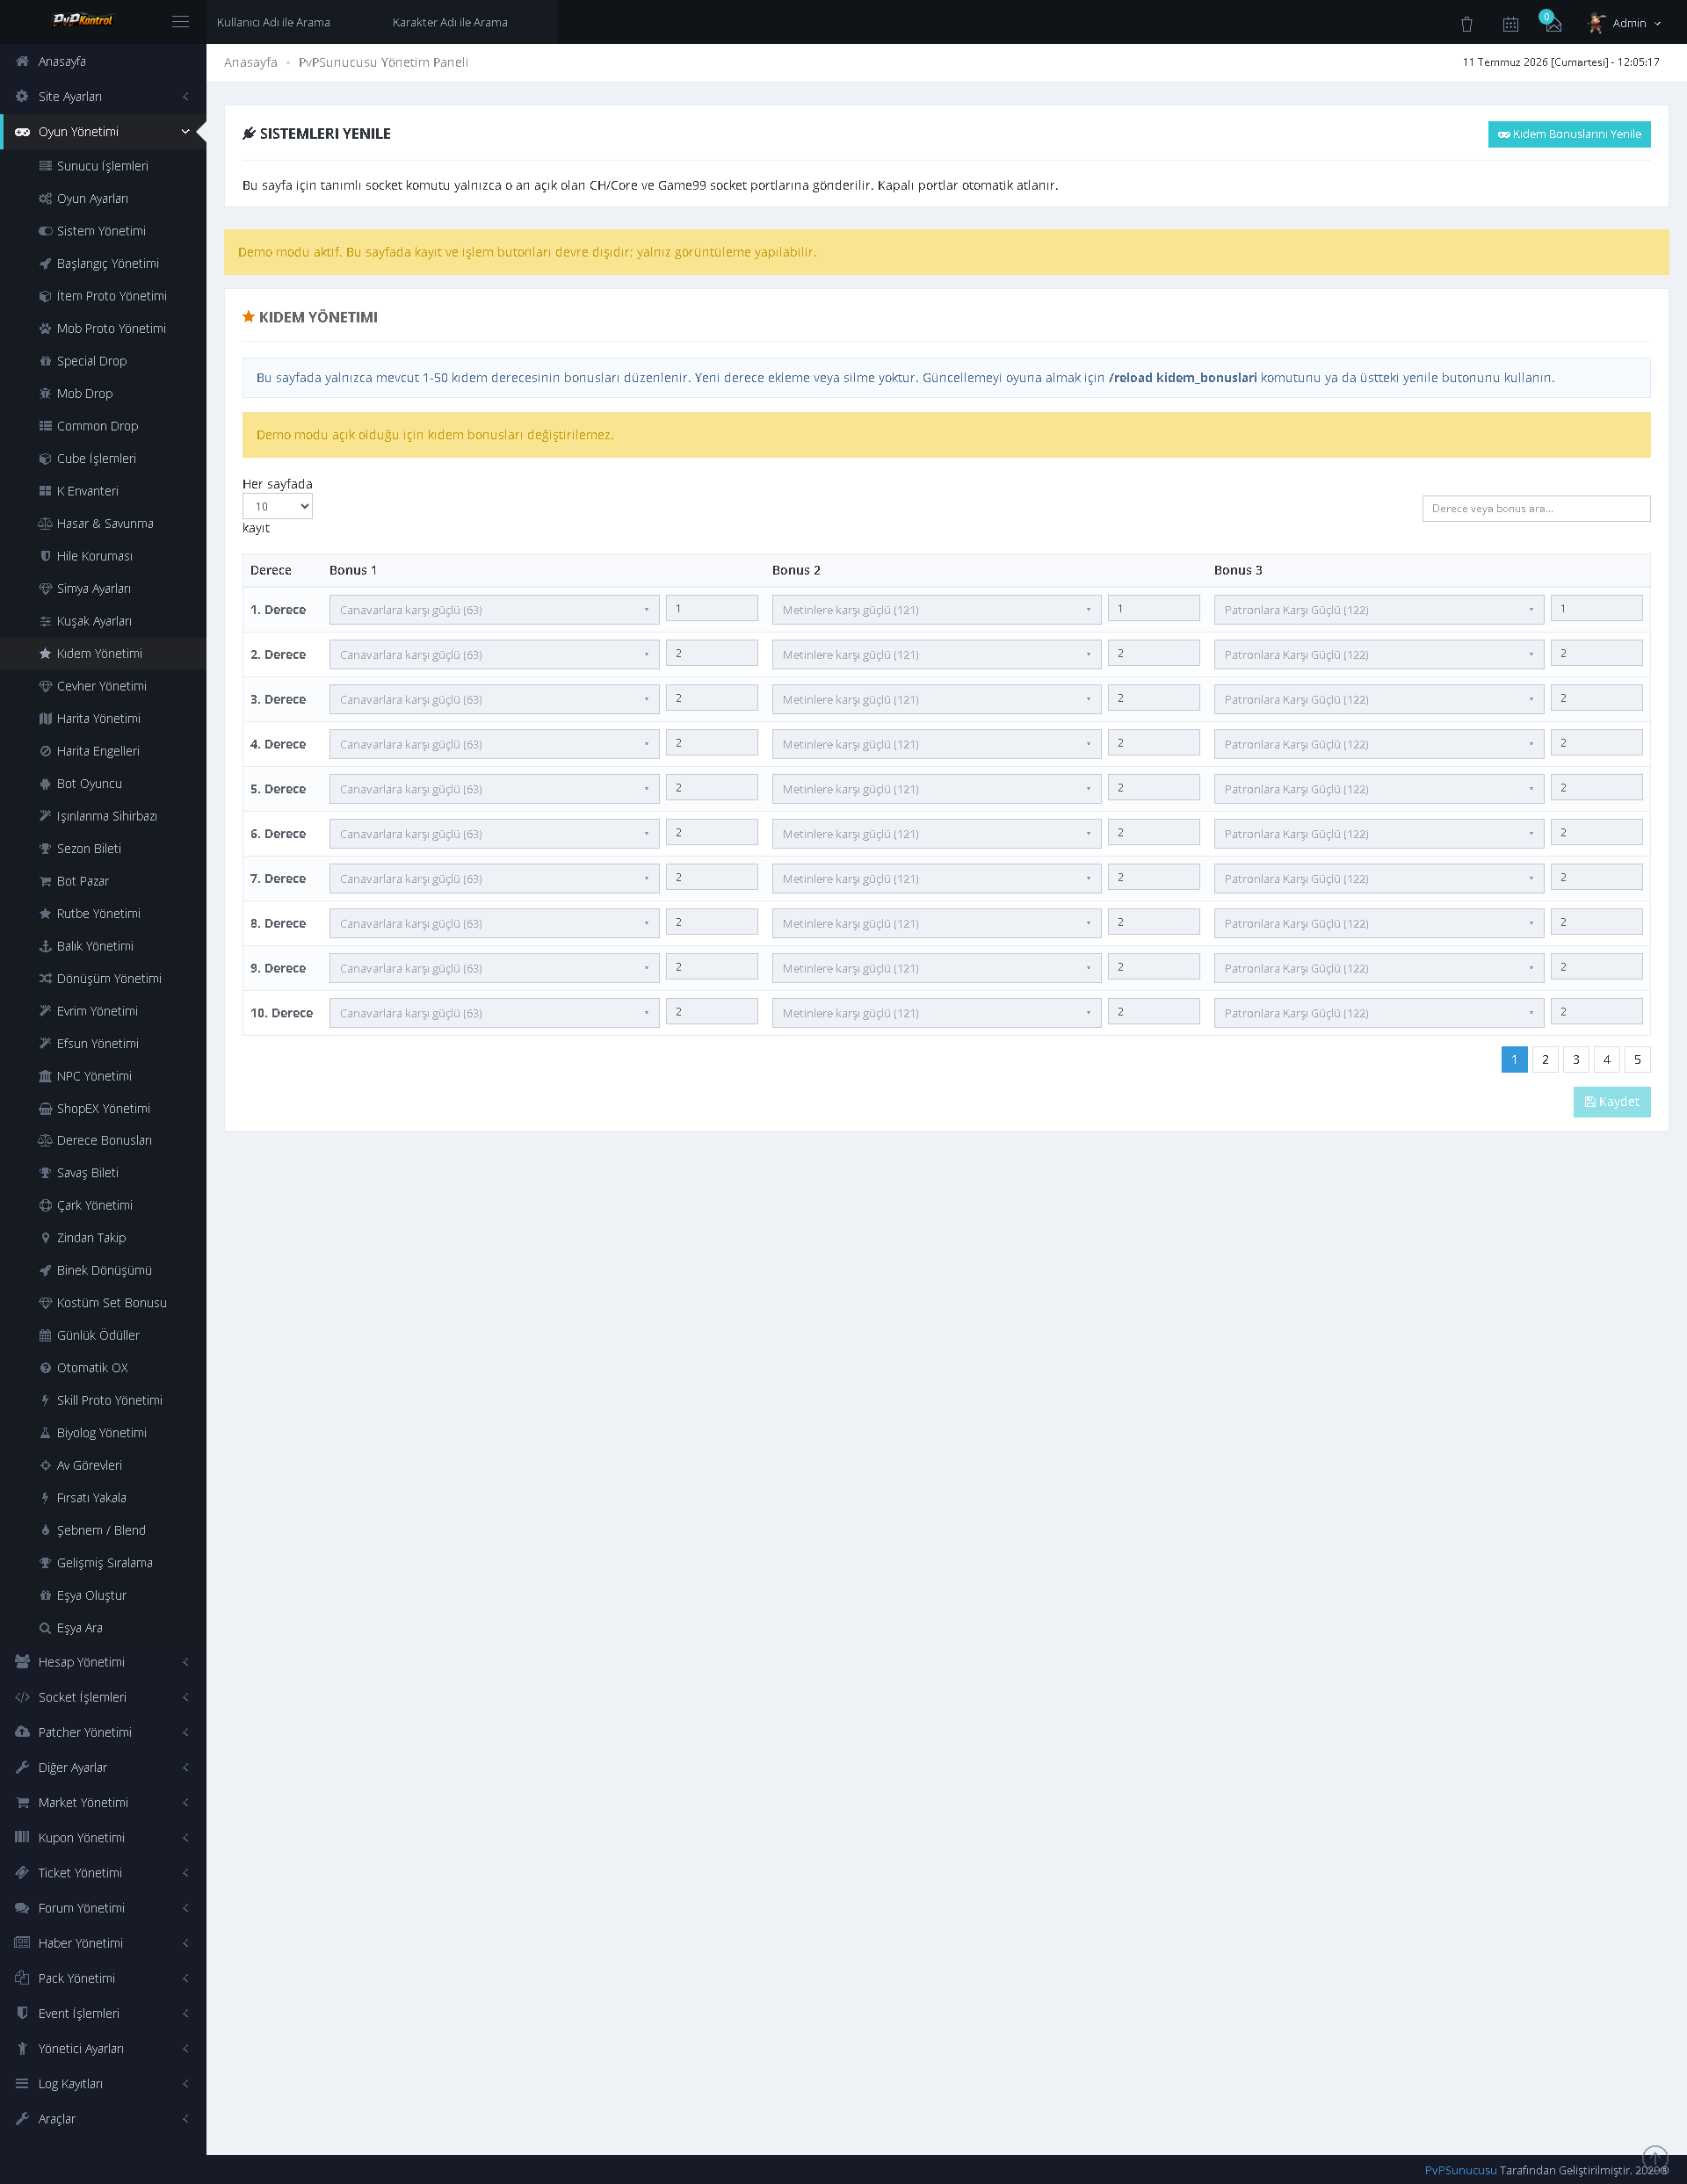Click the Kaydet save button

pos(1611,1102)
